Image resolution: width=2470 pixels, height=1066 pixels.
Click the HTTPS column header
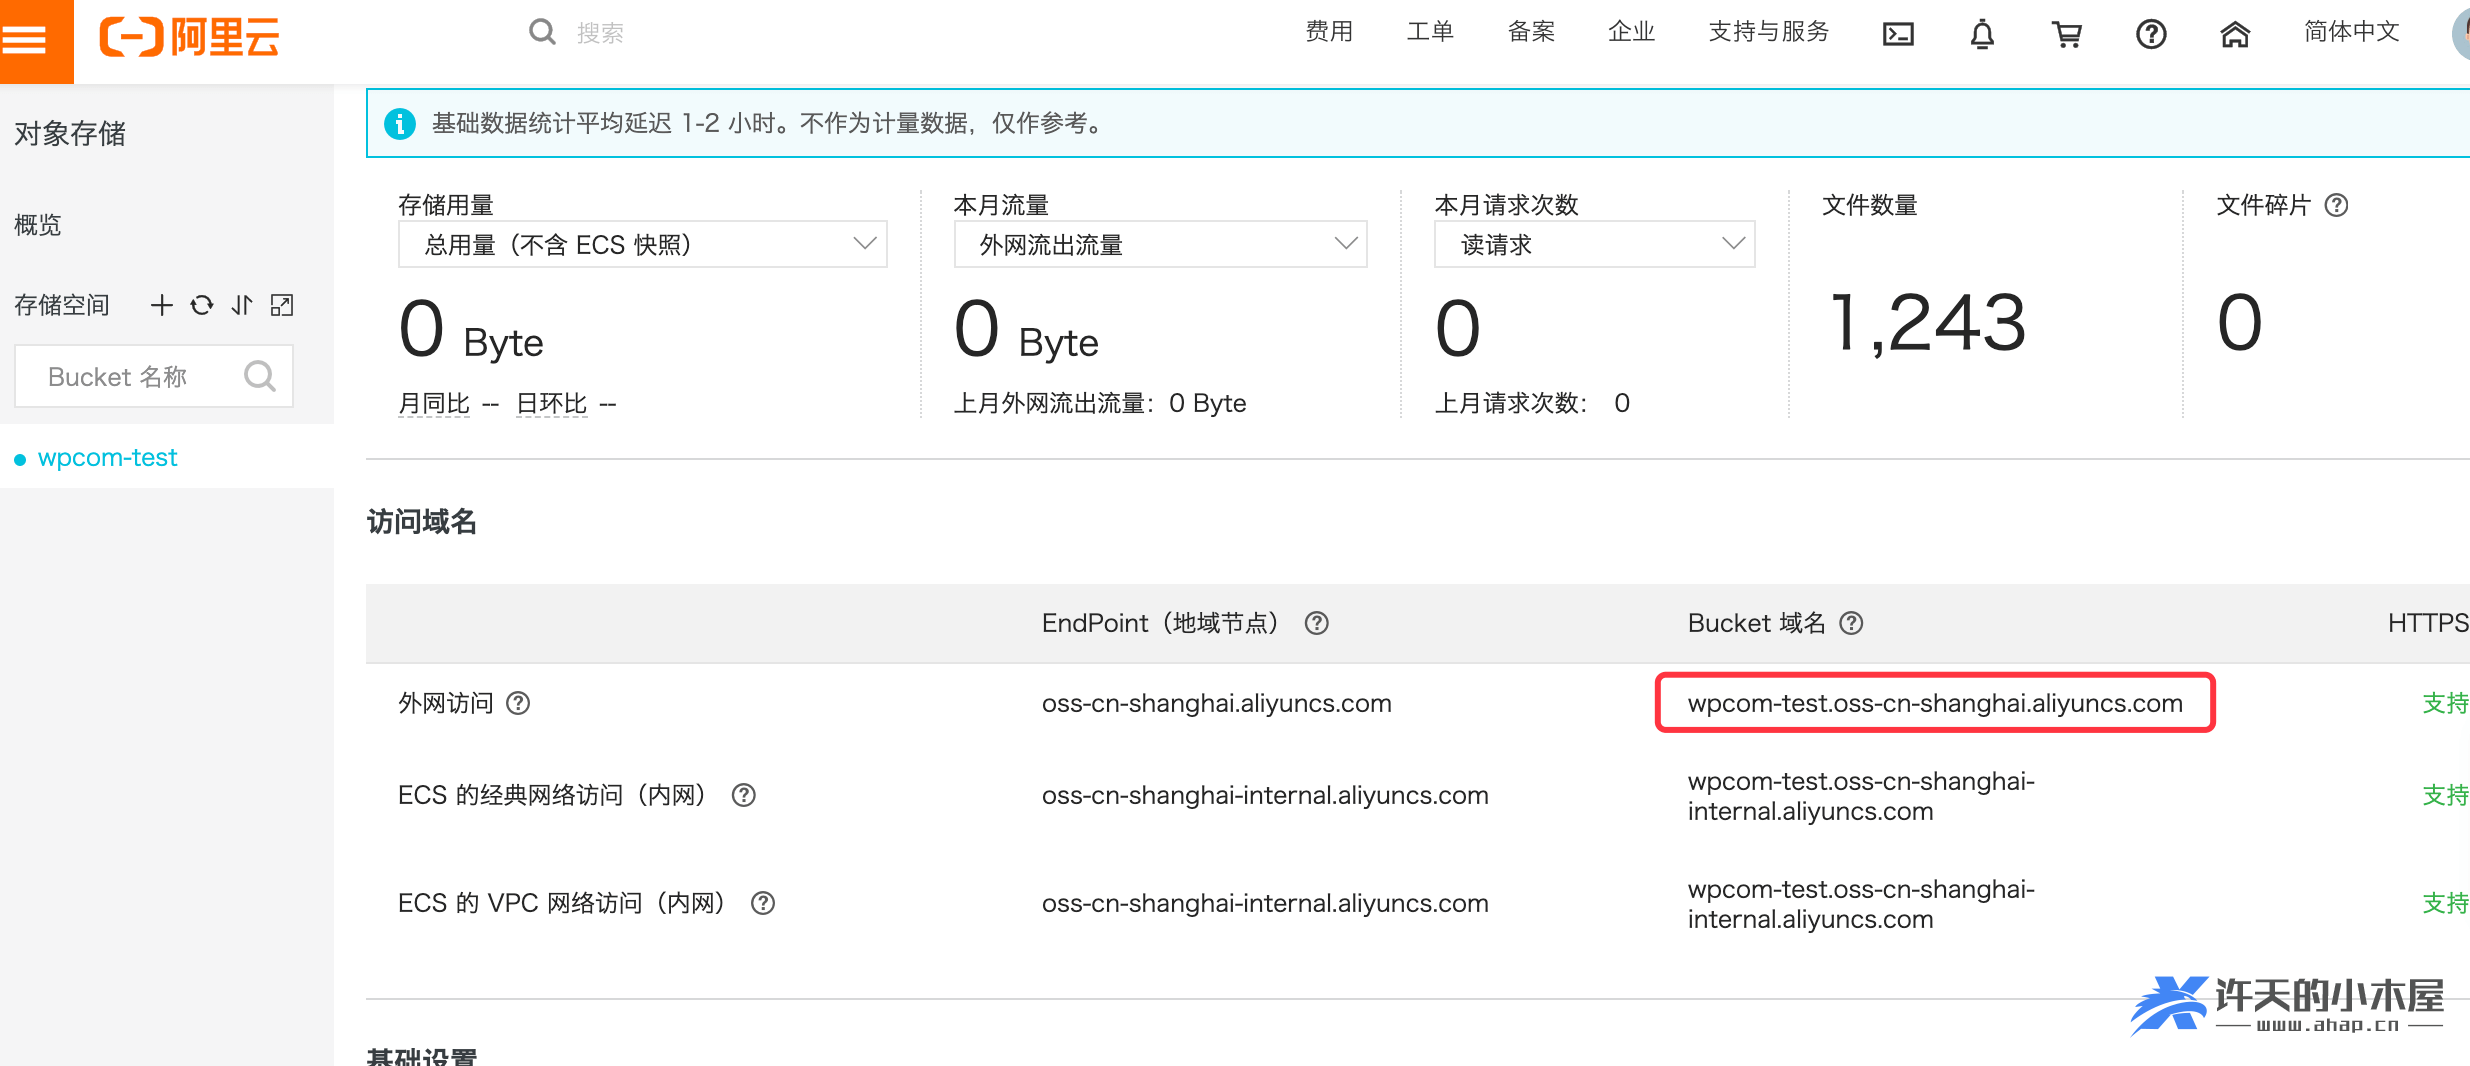2428,623
